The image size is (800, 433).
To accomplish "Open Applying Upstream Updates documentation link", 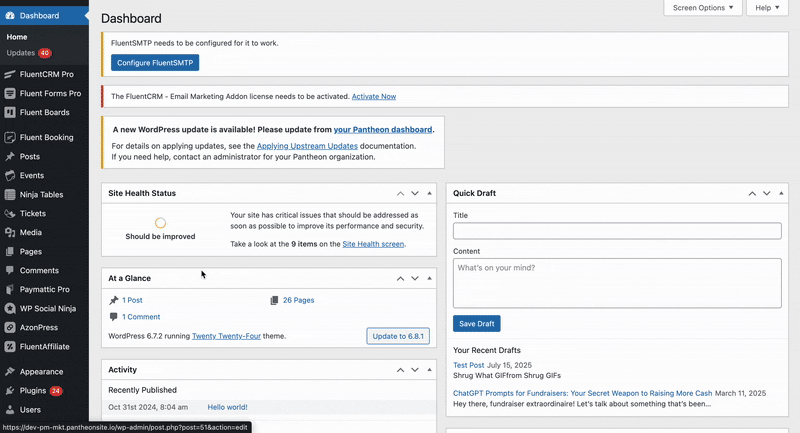I will pyautogui.click(x=307, y=146).
